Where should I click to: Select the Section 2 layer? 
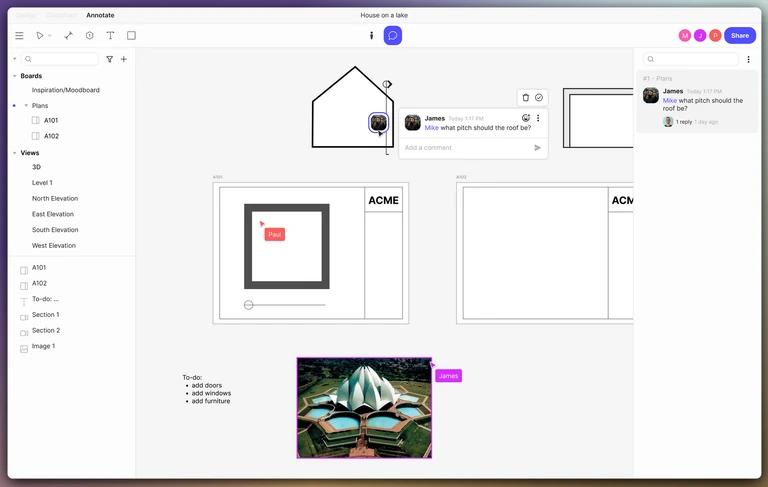tap(46, 330)
